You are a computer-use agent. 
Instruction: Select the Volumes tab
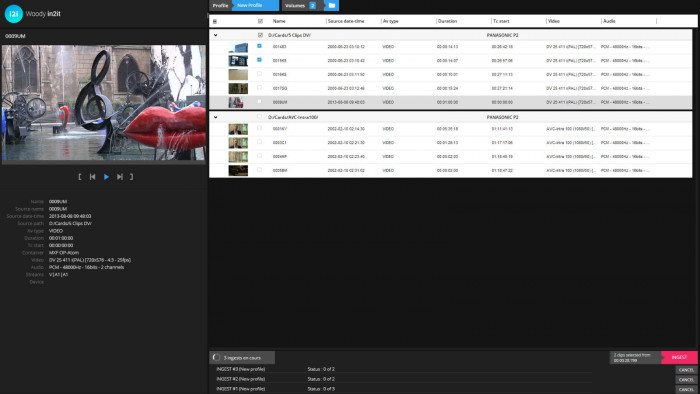[x=295, y=5]
